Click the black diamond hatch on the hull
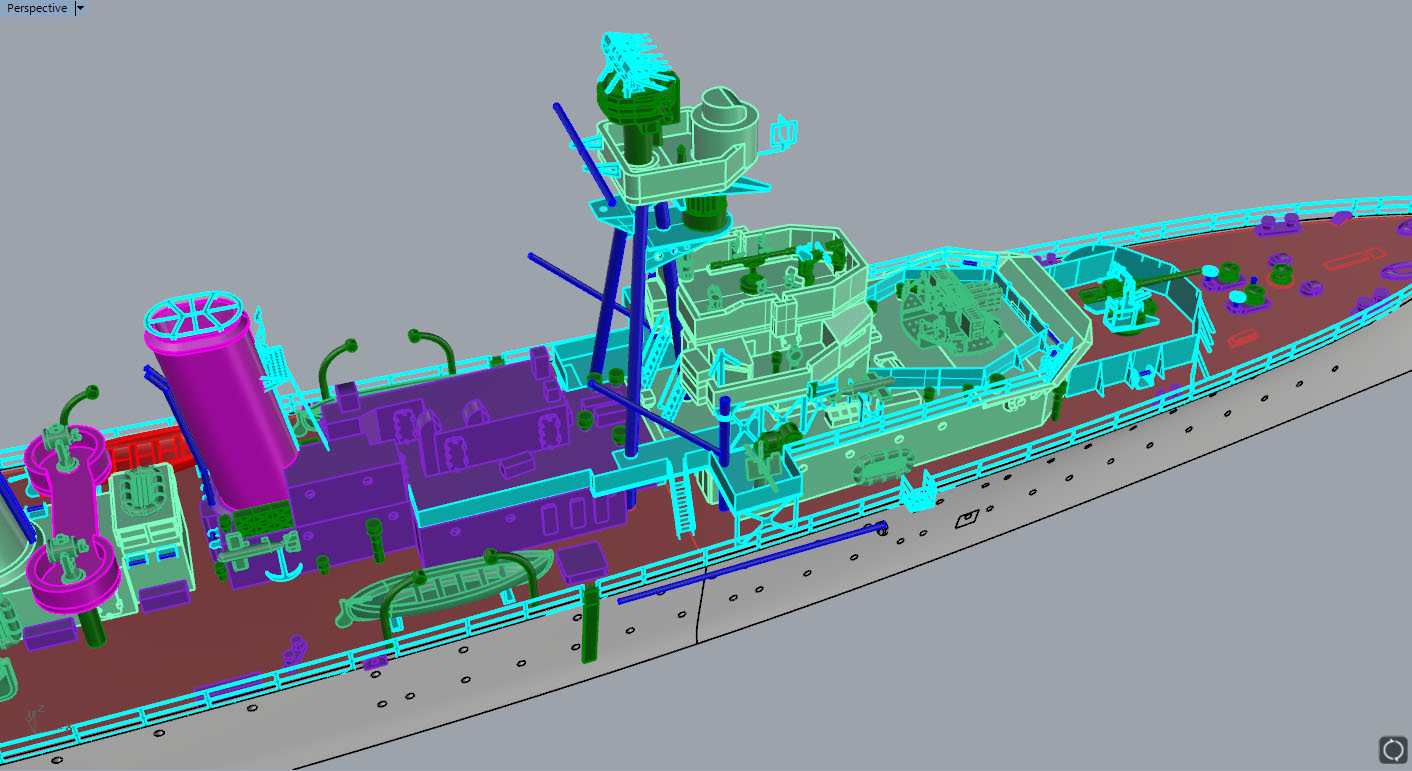 (x=966, y=519)
